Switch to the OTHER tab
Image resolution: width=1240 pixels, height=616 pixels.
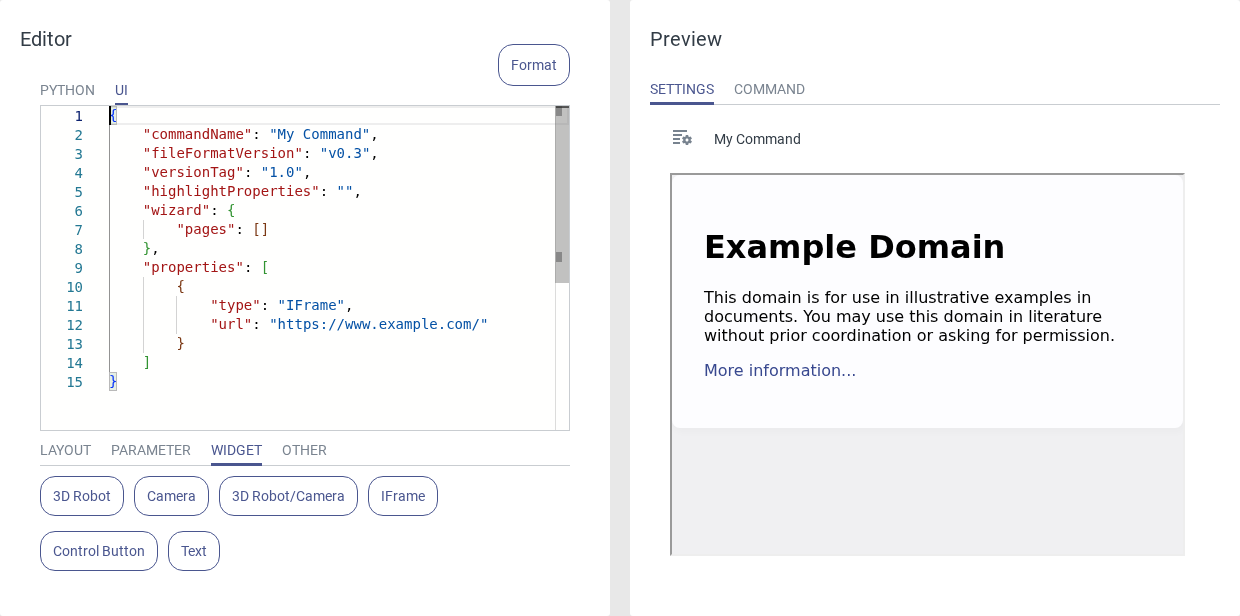(304, 450)
